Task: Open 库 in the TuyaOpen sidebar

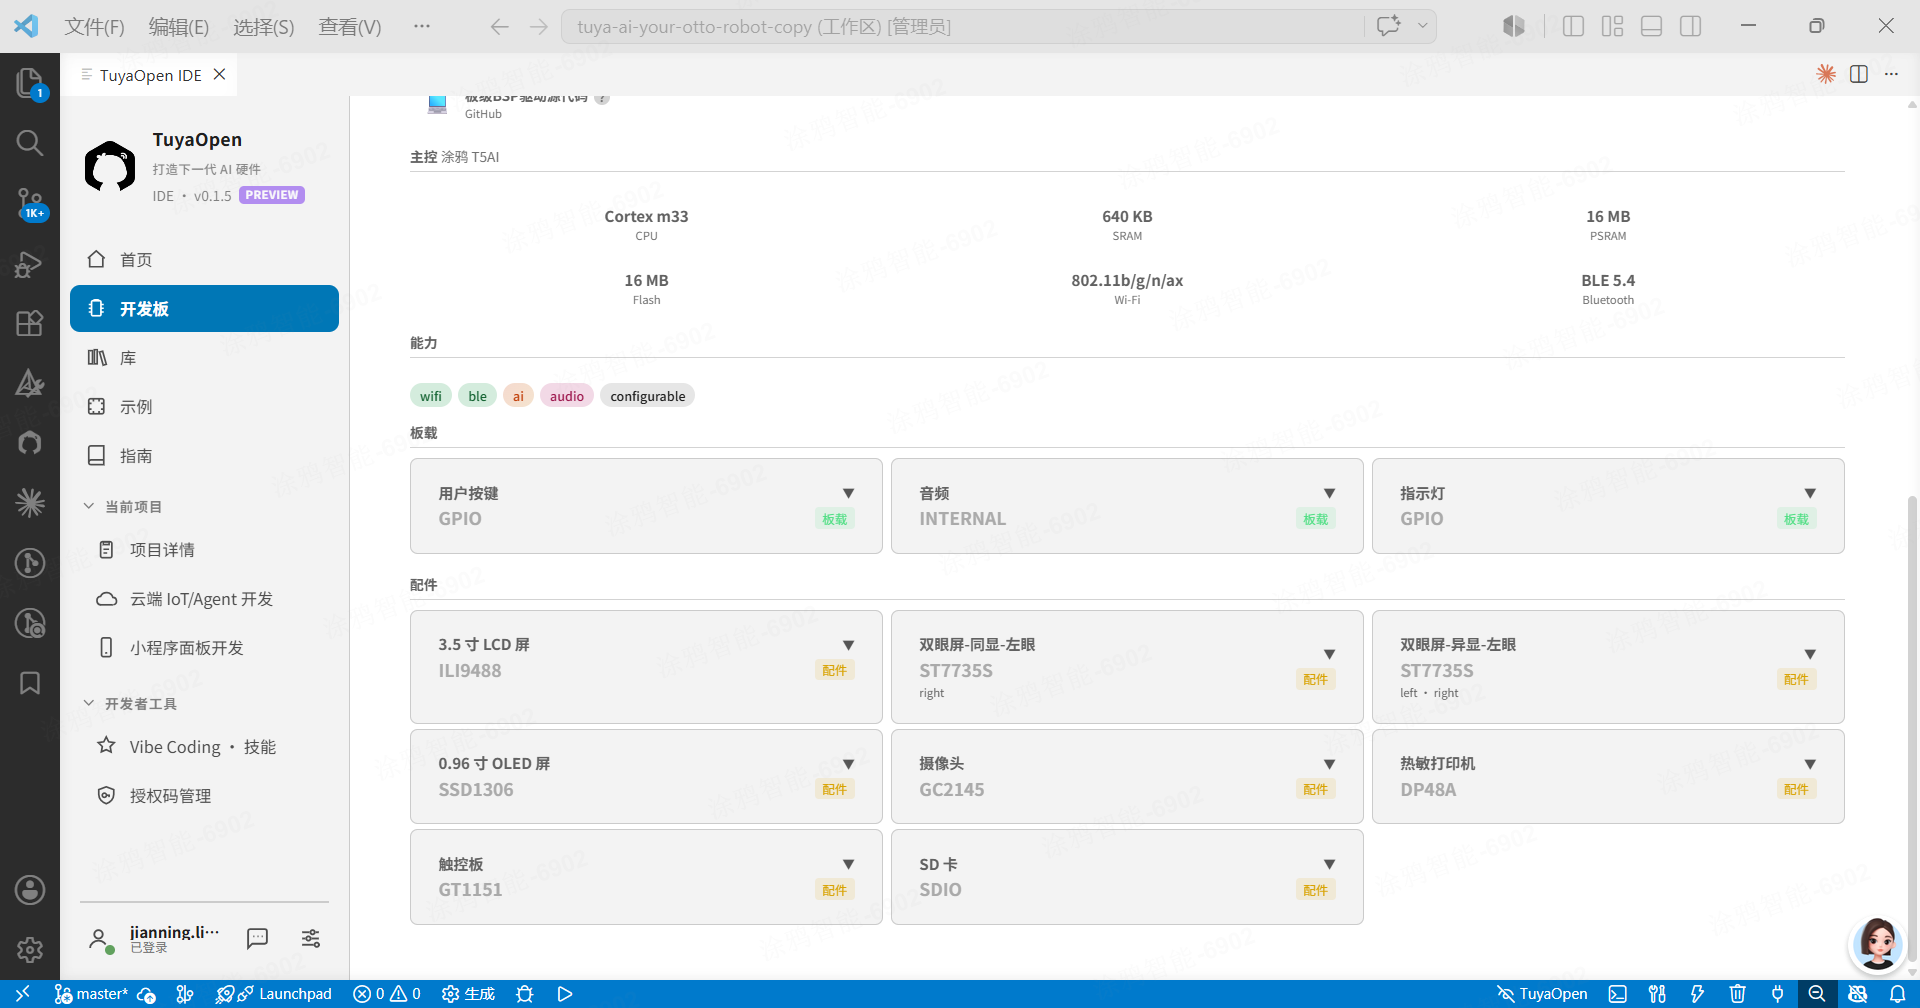Action: pos(204,358)
